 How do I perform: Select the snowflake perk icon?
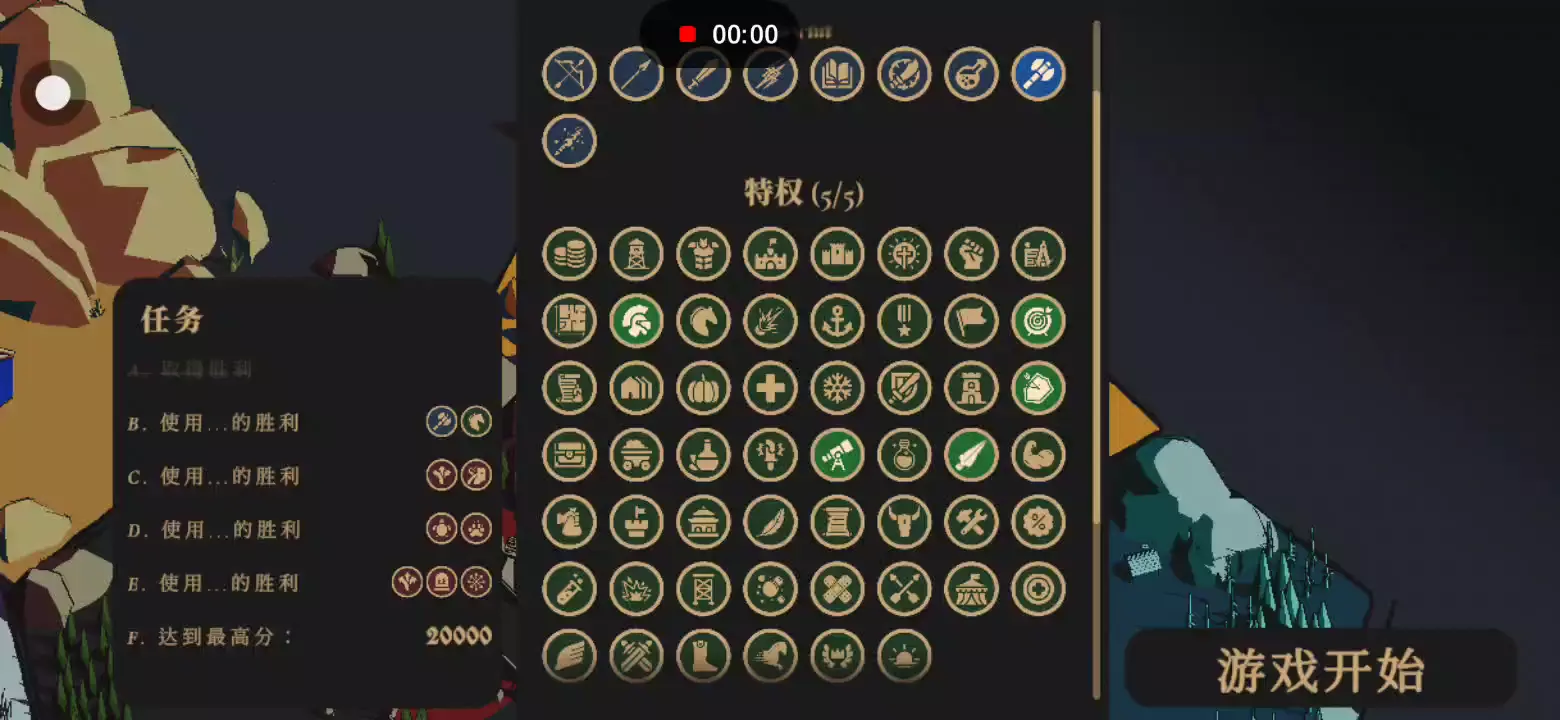point(837,388)
